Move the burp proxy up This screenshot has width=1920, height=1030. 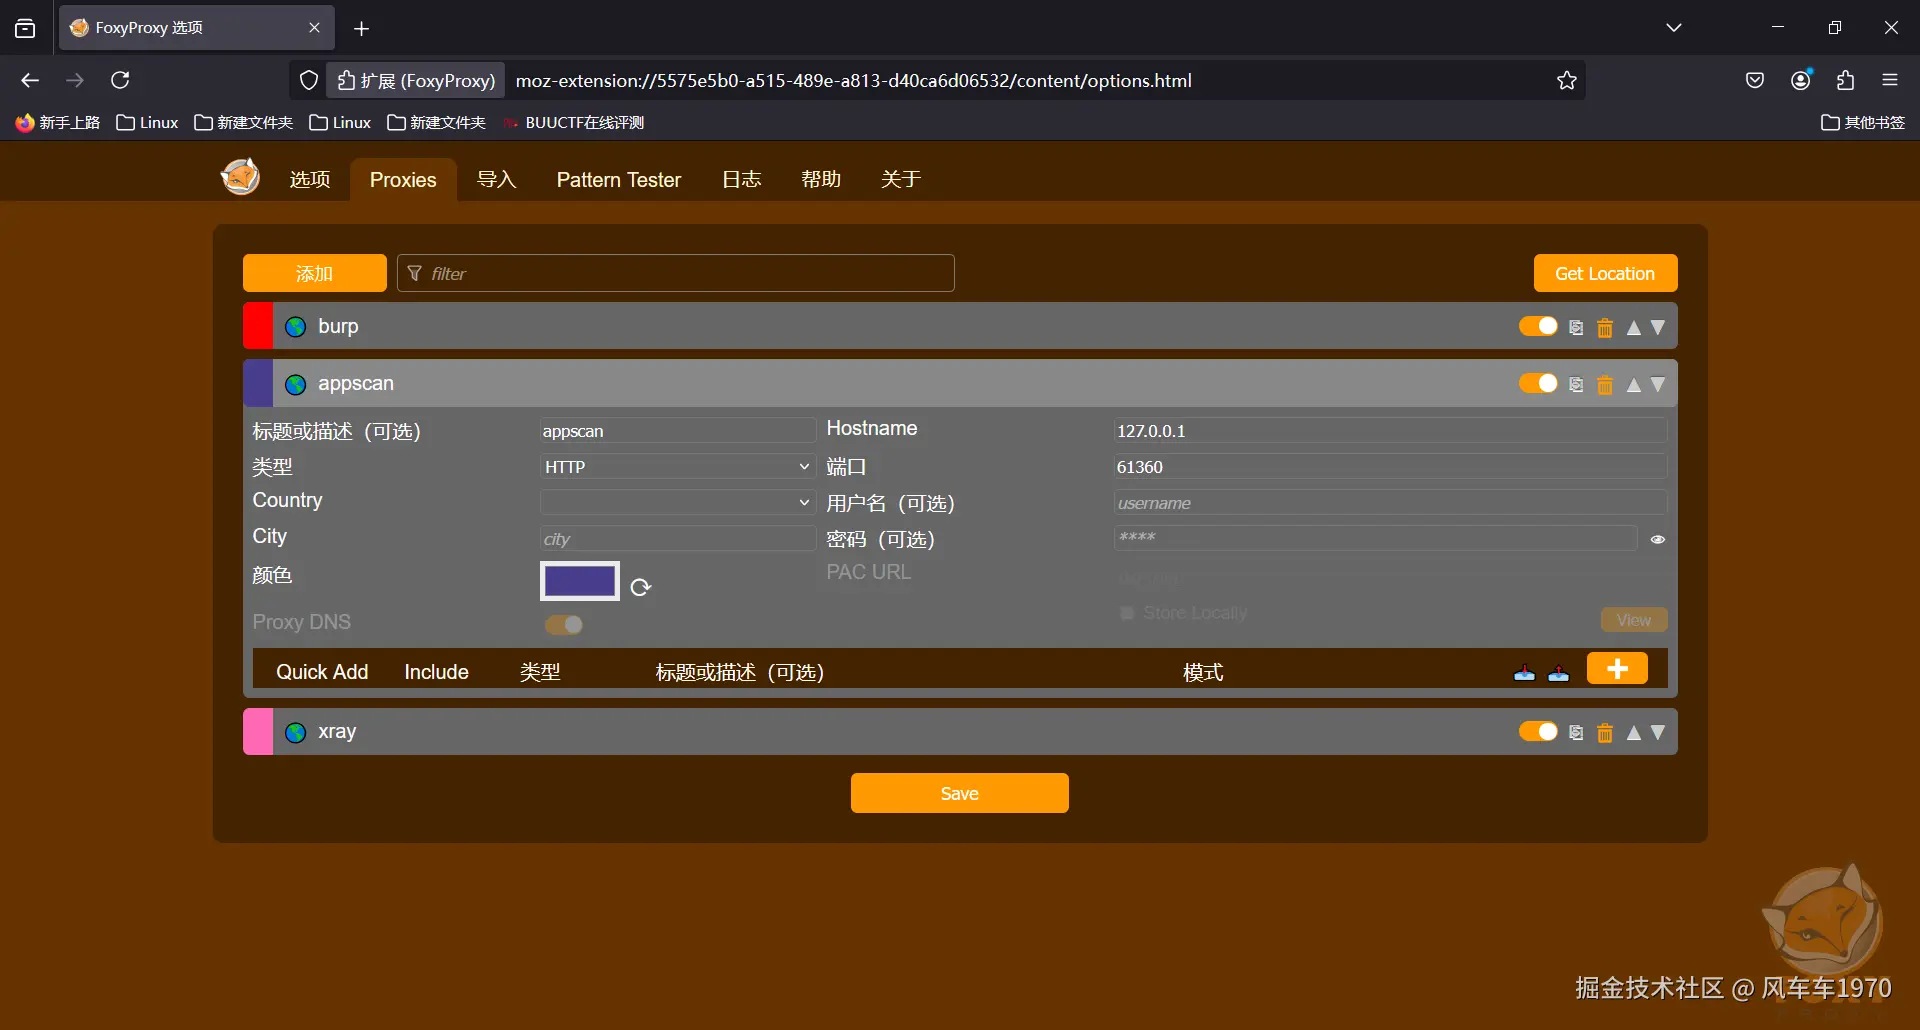tap(1634, 328)
